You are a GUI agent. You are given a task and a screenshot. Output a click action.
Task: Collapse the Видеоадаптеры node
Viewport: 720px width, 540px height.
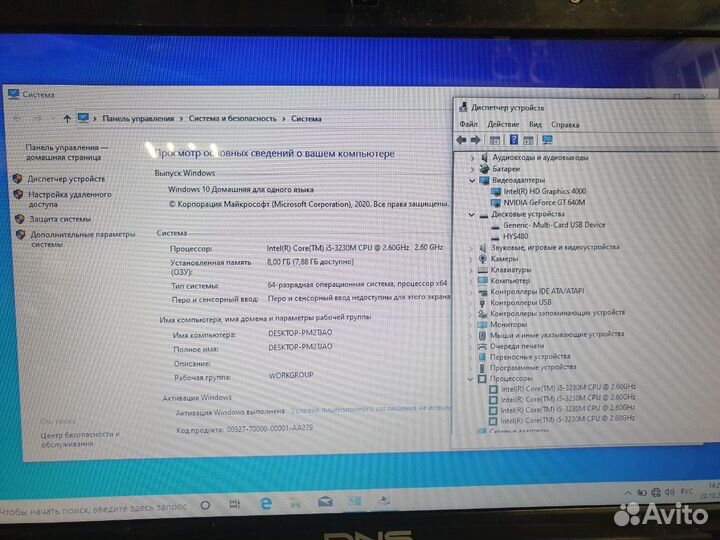pos(472,180)
